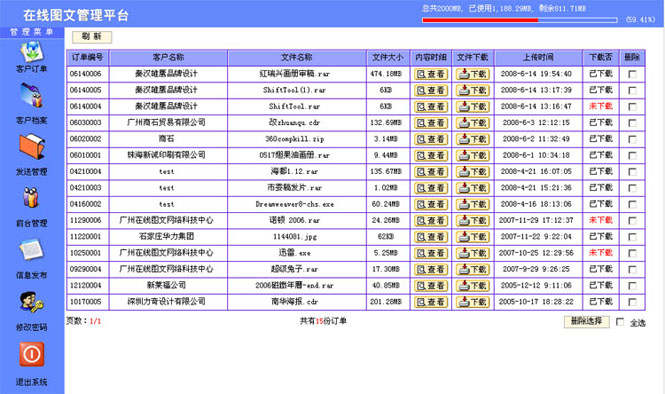The width and height of the screenshot is (665, 394).
Task: Tick delete checkbox for order 11290006
Action: (x=632, y=221)
